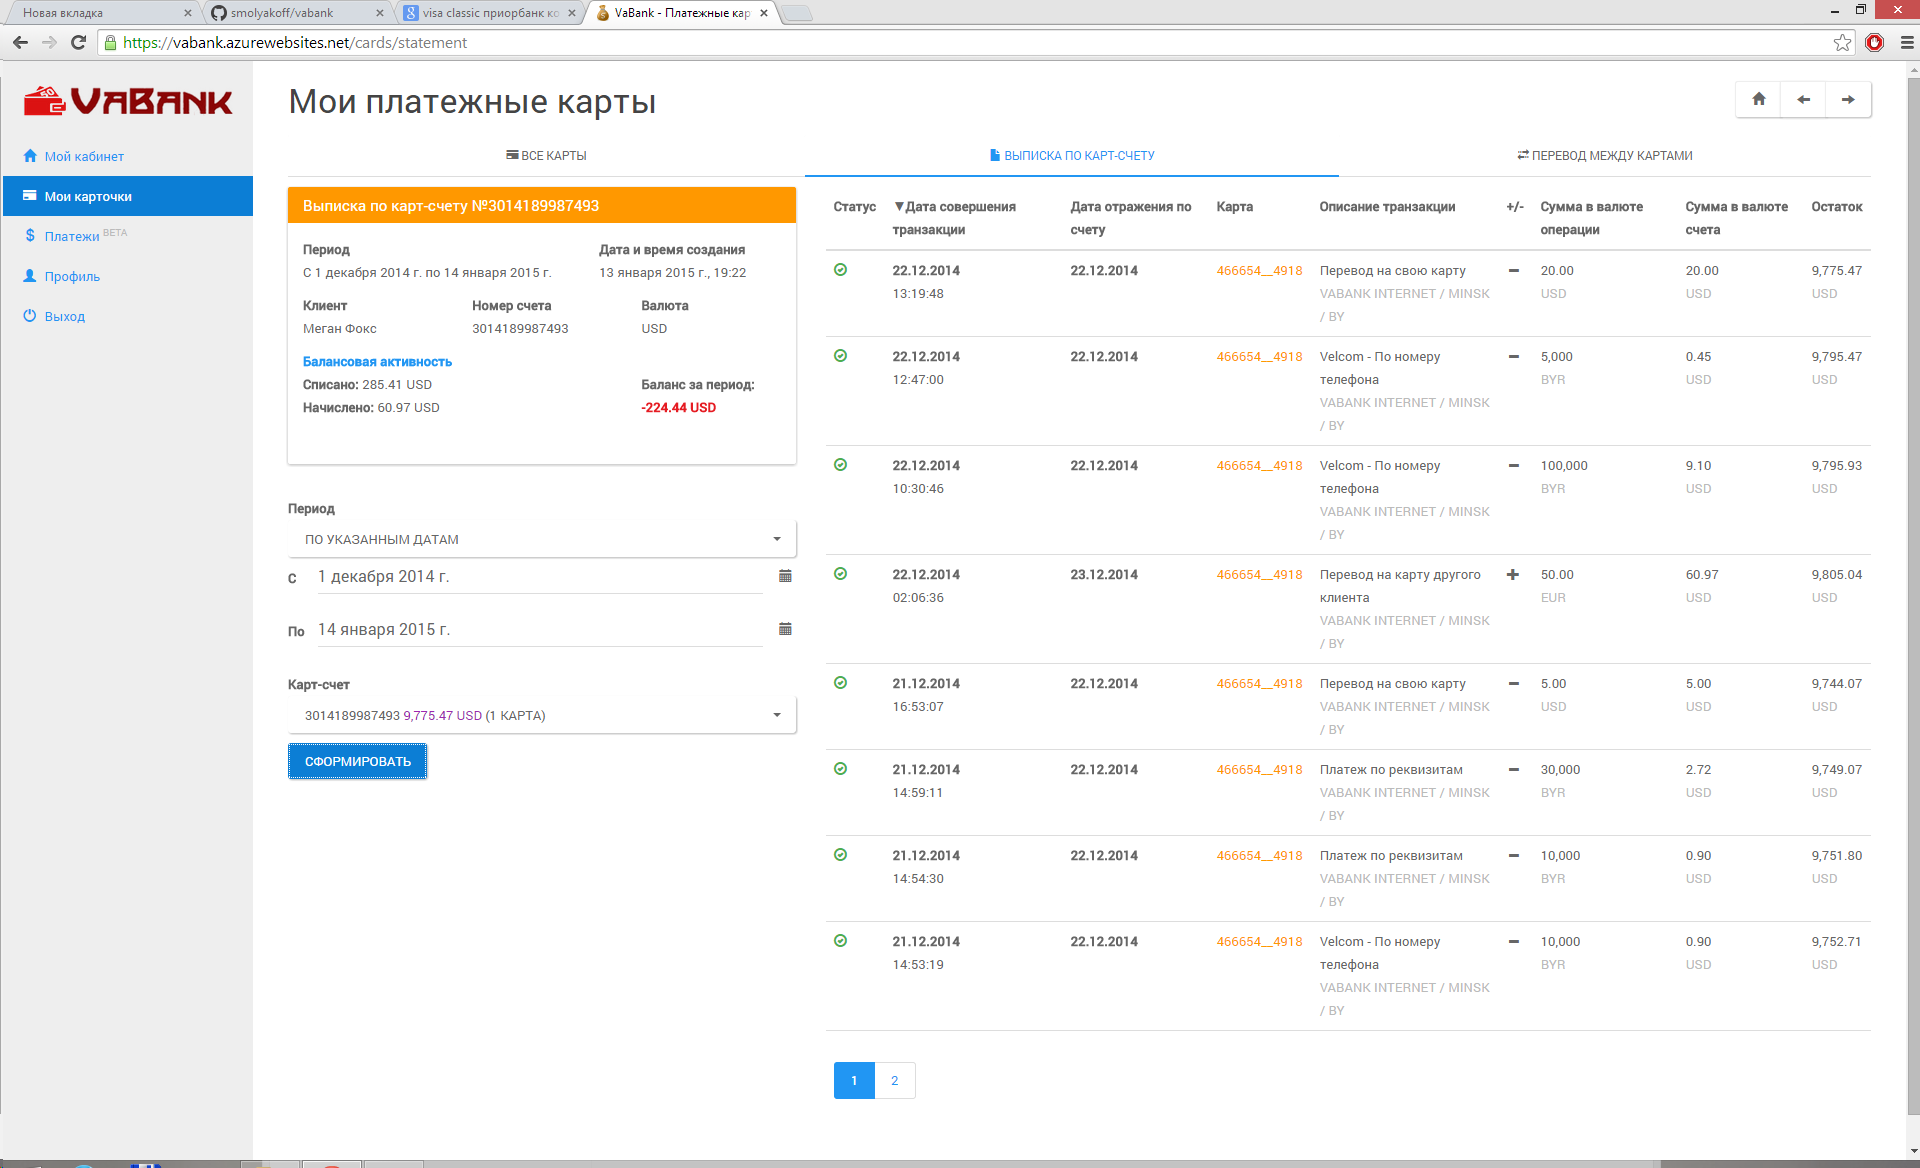Open Платежи in sidebar menu
Image resolution: width=1920 pixels, height=1168 pixels.
(72, 237)
